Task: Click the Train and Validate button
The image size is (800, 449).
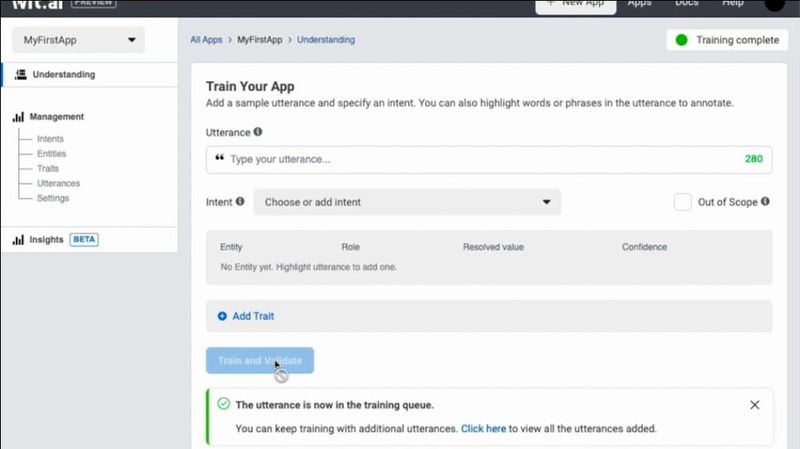Action: click(x=260, y=361)
